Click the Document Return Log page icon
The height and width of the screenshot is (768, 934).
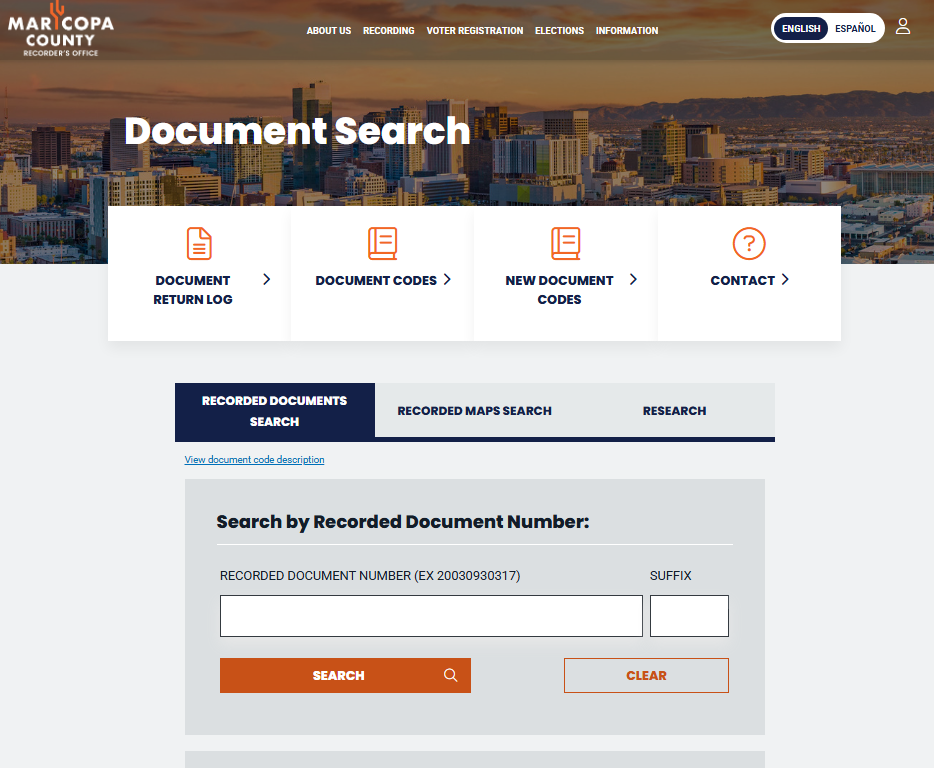pos(199,243)
